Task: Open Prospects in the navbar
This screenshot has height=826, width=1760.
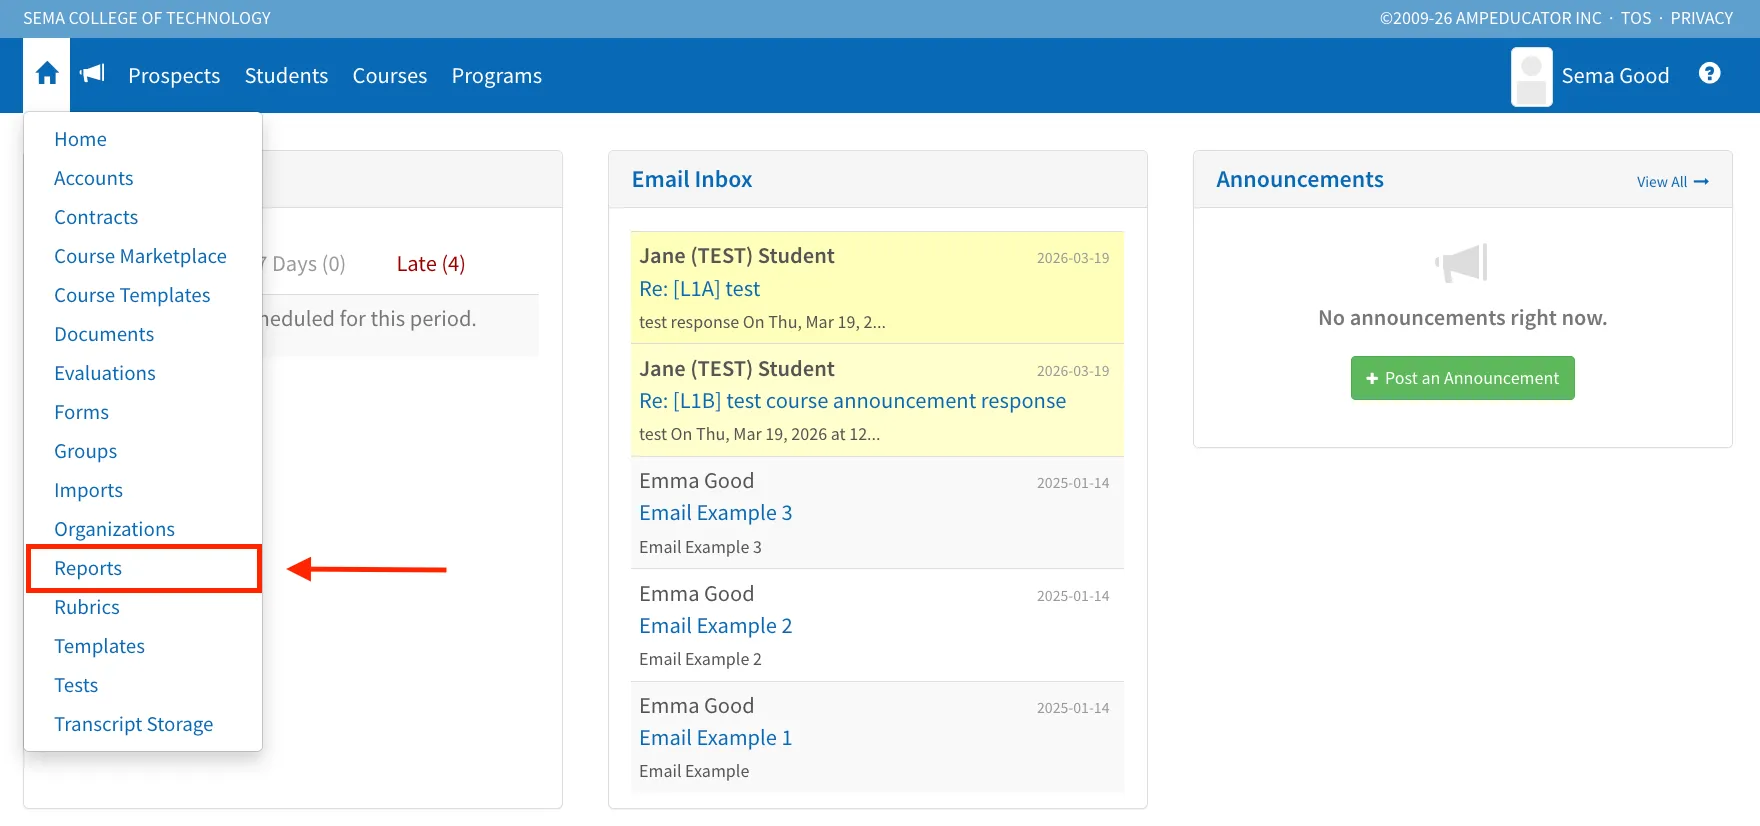Action: 174,76
